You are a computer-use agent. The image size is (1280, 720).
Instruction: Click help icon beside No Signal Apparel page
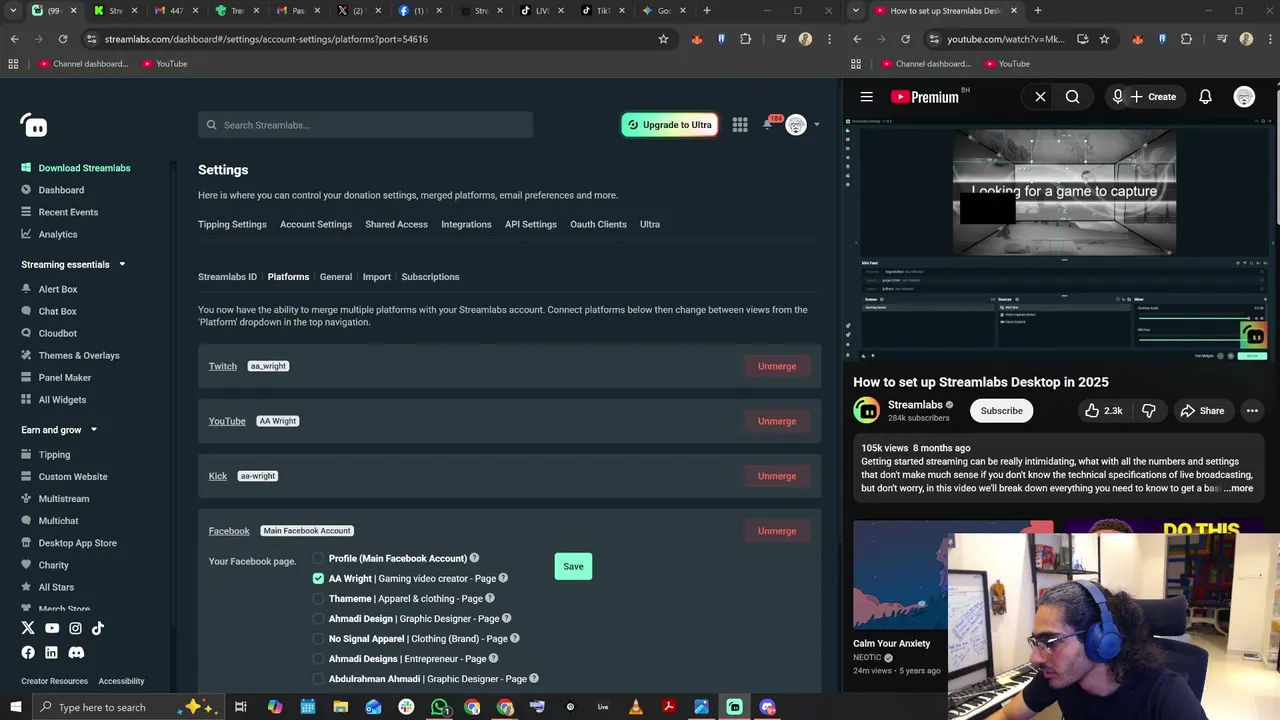coord(515,638)
